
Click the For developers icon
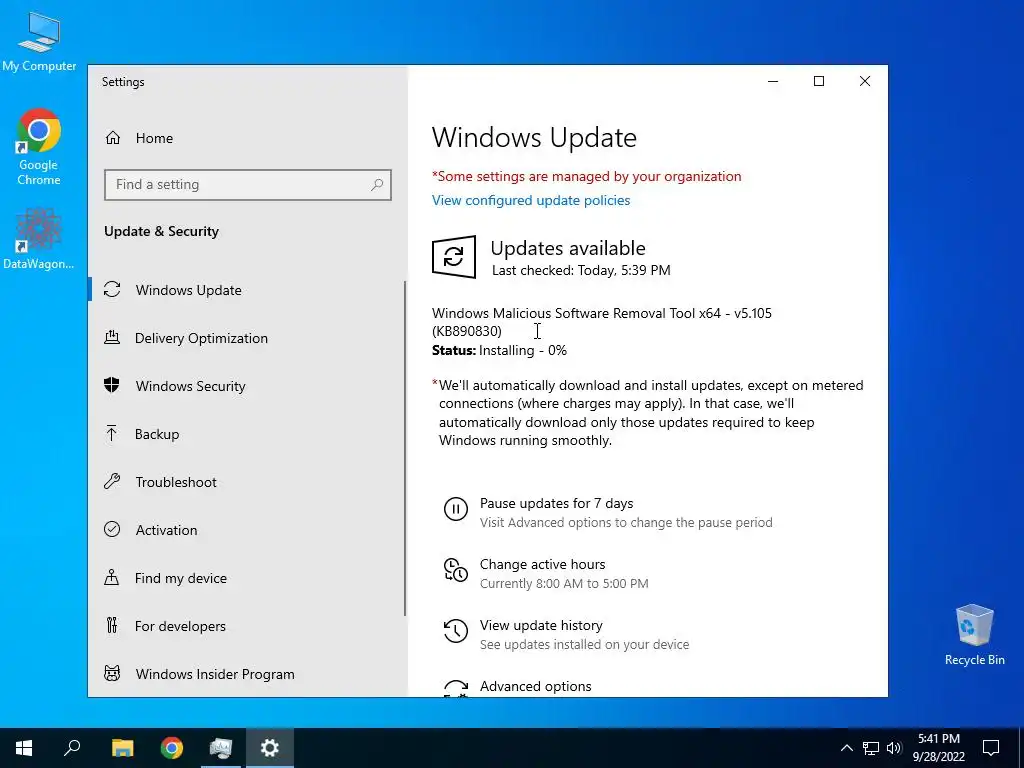pyautogui.click(x=112, y=626)
